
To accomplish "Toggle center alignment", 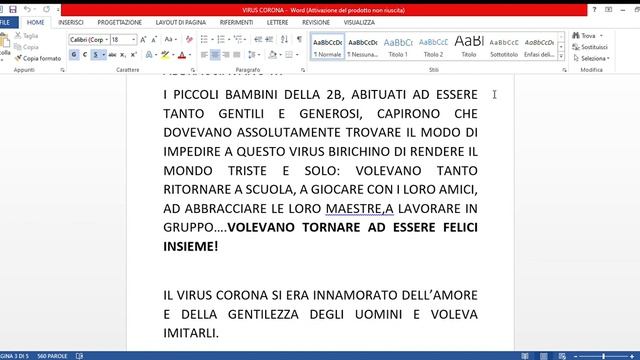I will pos(215,55).
